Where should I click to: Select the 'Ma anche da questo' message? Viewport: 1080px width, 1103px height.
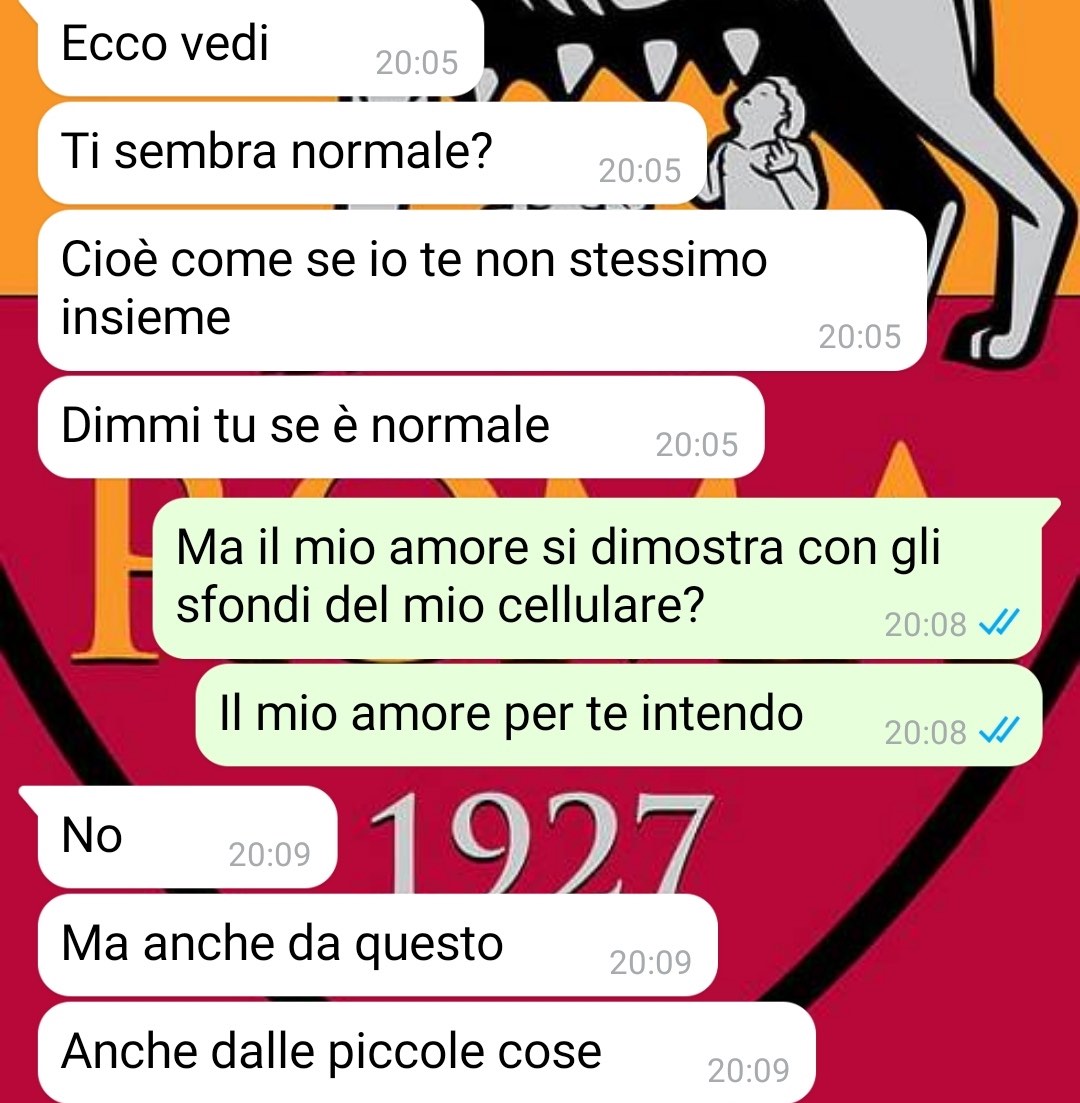coord(378,945)
